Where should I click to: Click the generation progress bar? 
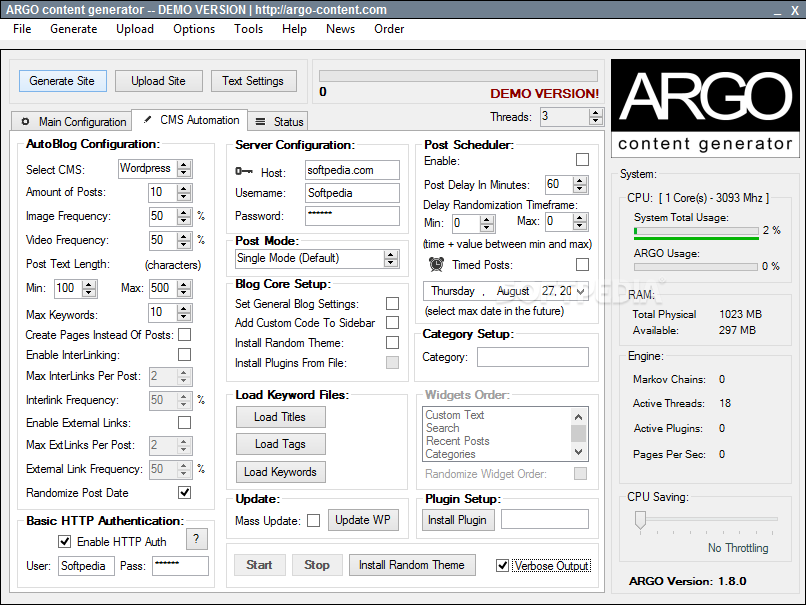coord(458,76)
